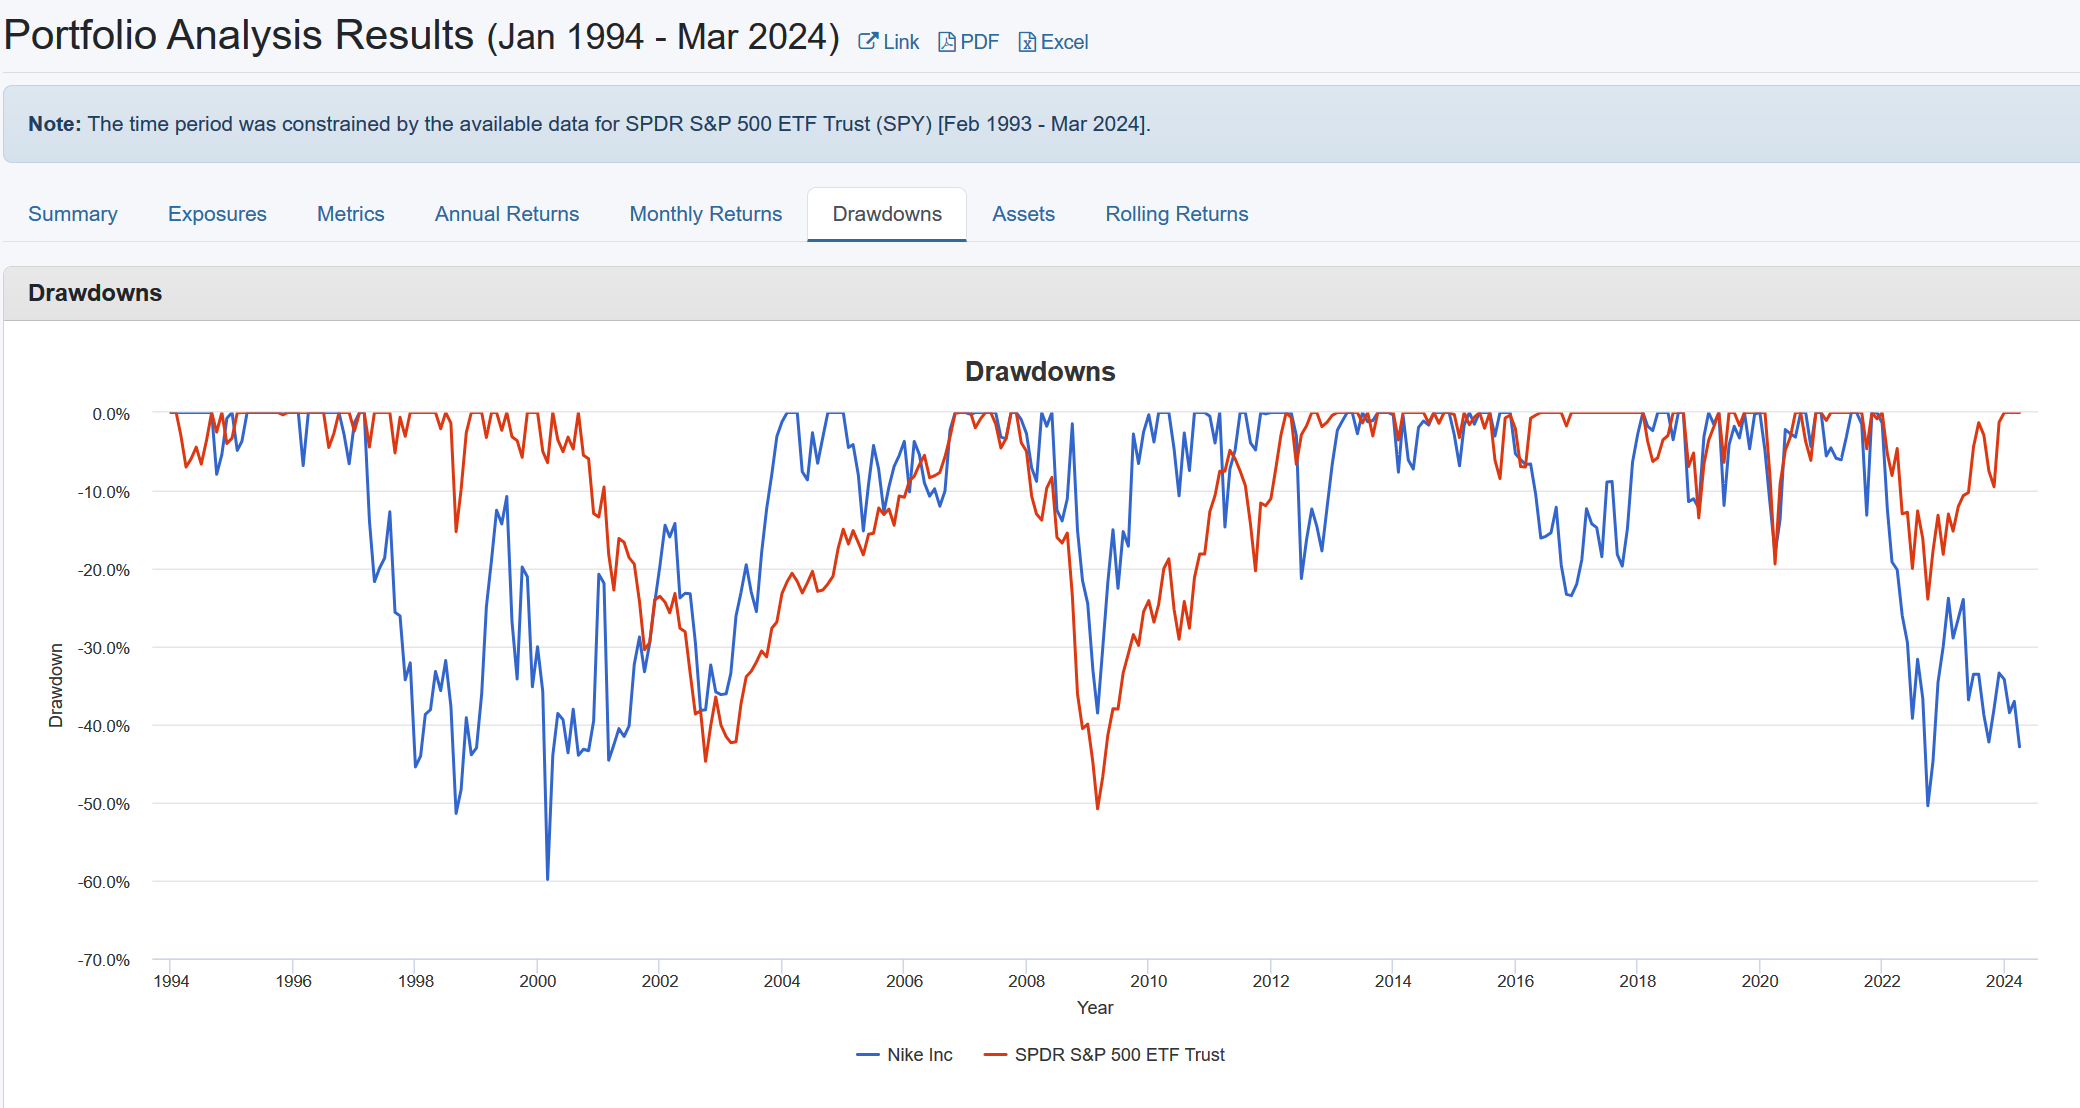The width and height of the screenshot is (2080, 1108).
Task: Switch to the Summary tab
Action: (x=73, y=214)
